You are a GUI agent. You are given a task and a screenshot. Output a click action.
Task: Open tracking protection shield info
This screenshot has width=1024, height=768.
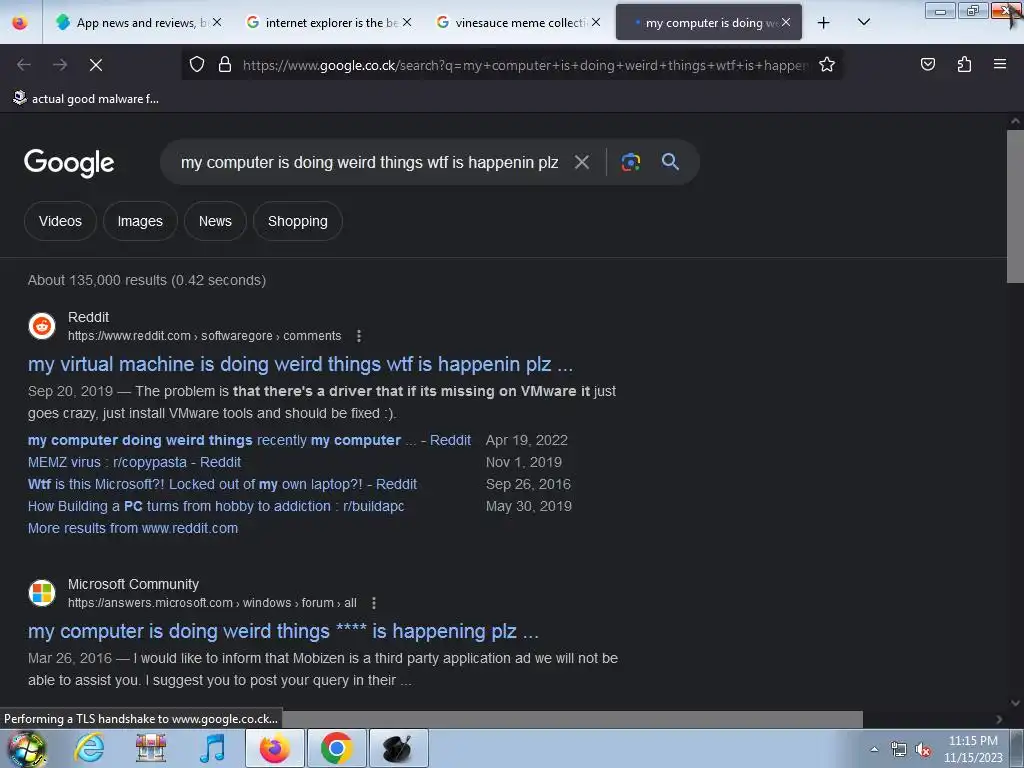(x=197, y=64)
